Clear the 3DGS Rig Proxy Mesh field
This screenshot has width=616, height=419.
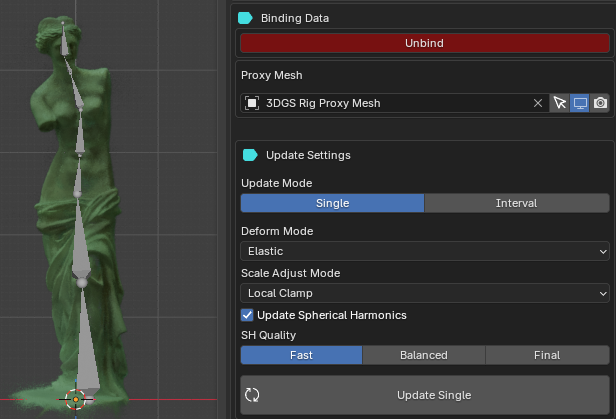[x=538, y=103]
